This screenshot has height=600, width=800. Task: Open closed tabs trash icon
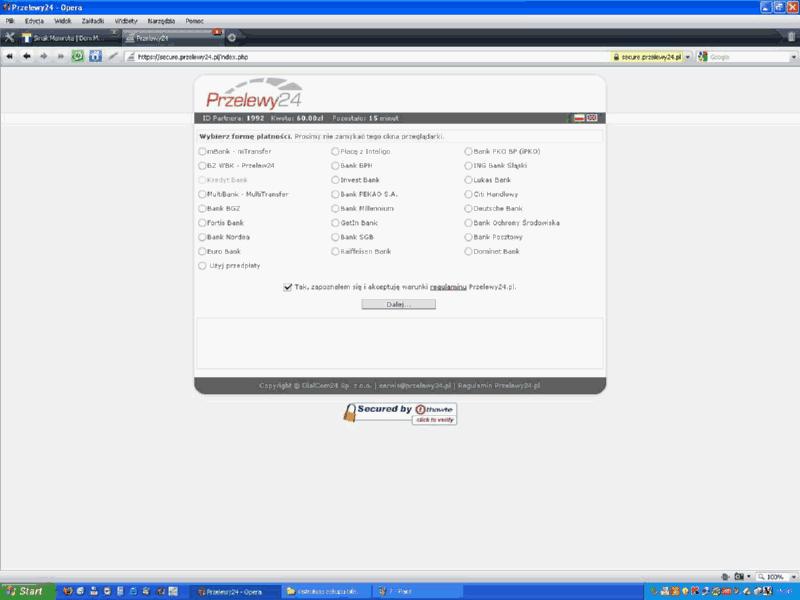click(792, 38)
